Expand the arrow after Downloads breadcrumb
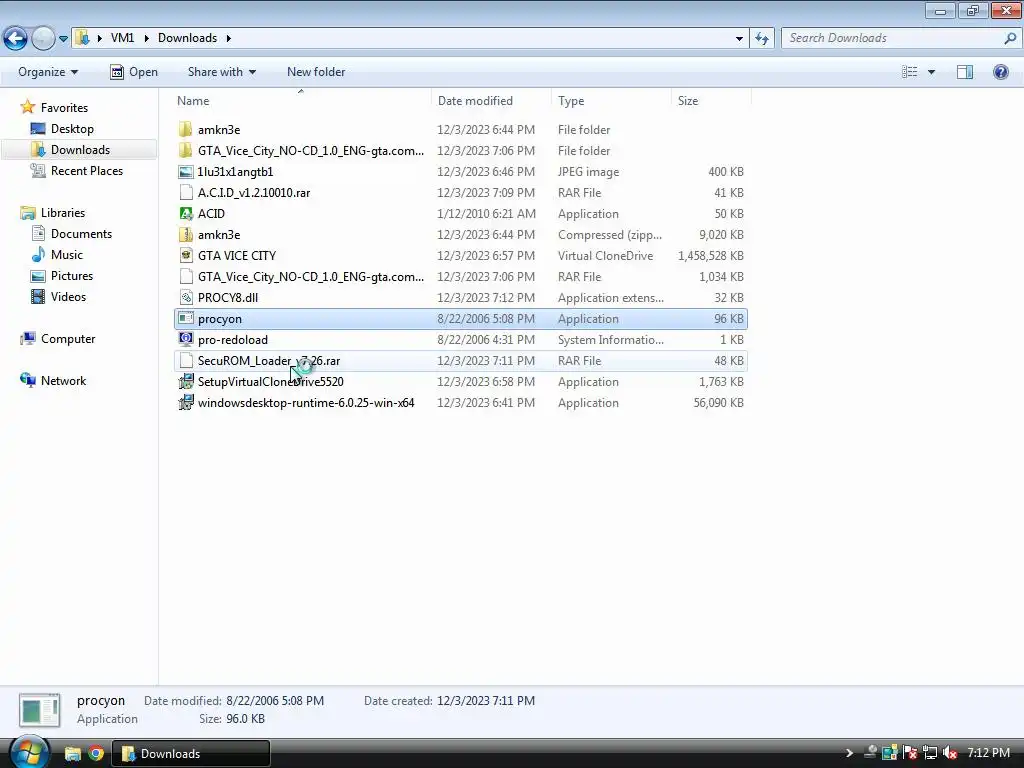 (229, 38)
